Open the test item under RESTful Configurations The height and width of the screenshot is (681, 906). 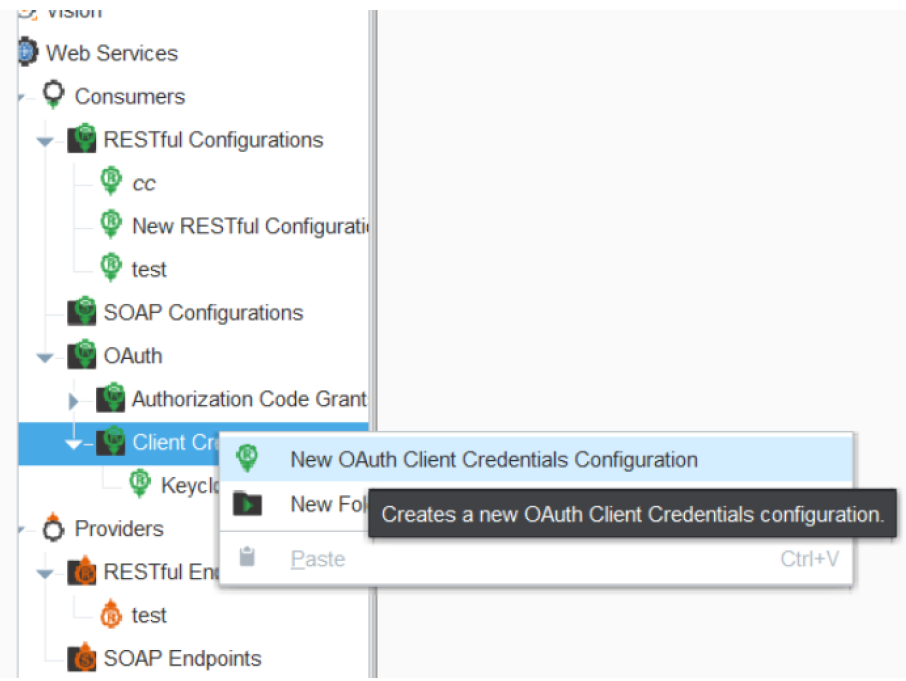click(x=149, y=269)
